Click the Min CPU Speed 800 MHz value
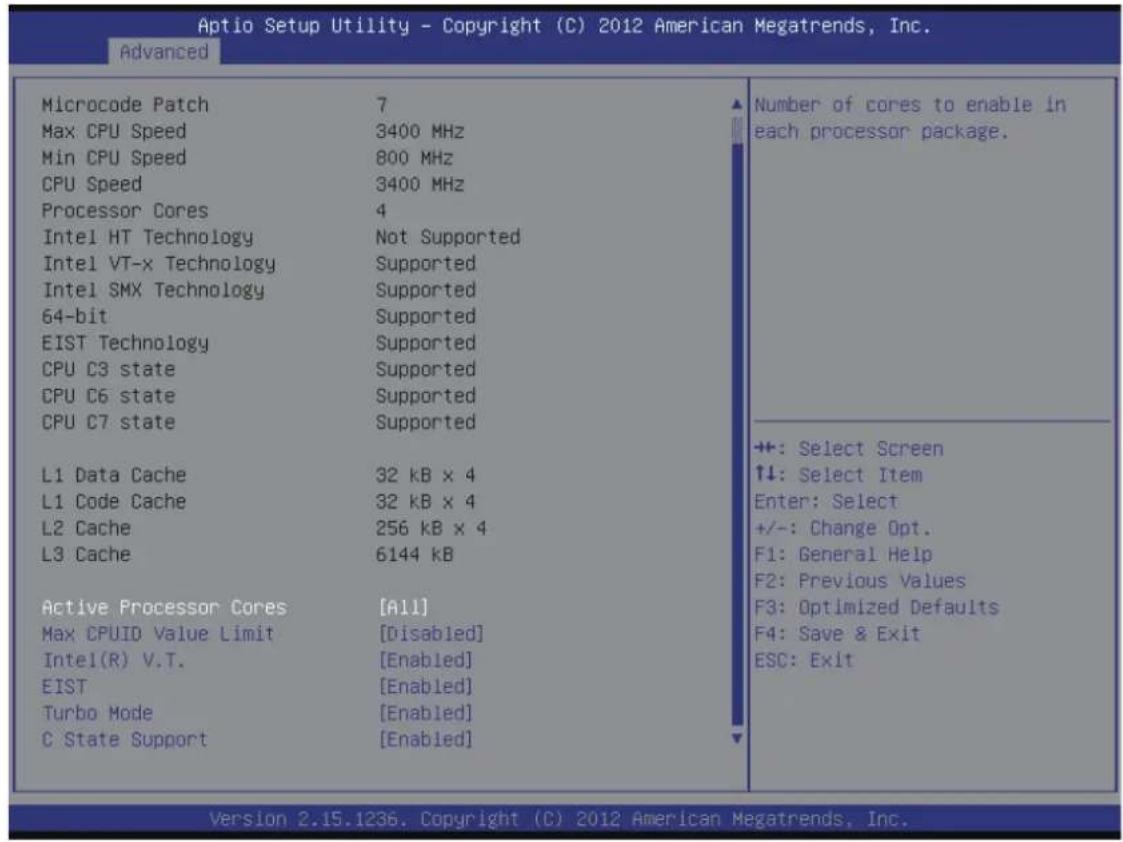The height and width of the screenshot is (842, 1123). (x=415, y=158)
